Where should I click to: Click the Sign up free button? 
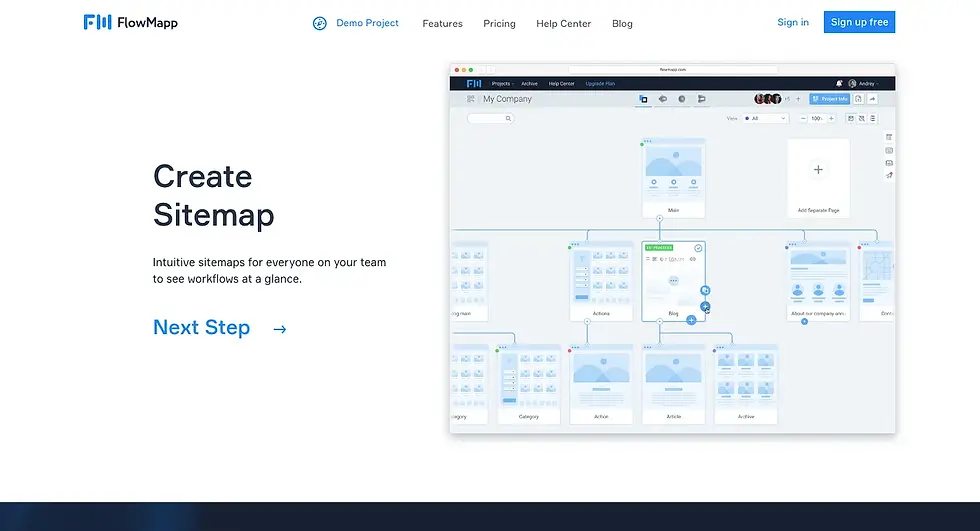(x=859, y=22)
